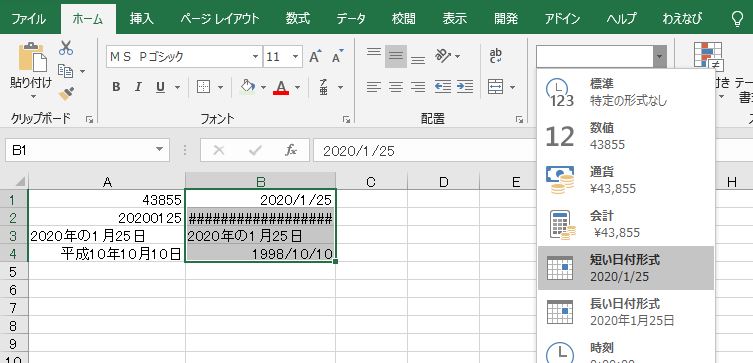The height and width of the screenshot is (363, 753).
Task: Switch to the 表示 tab
Action: (x=455, y=19)
